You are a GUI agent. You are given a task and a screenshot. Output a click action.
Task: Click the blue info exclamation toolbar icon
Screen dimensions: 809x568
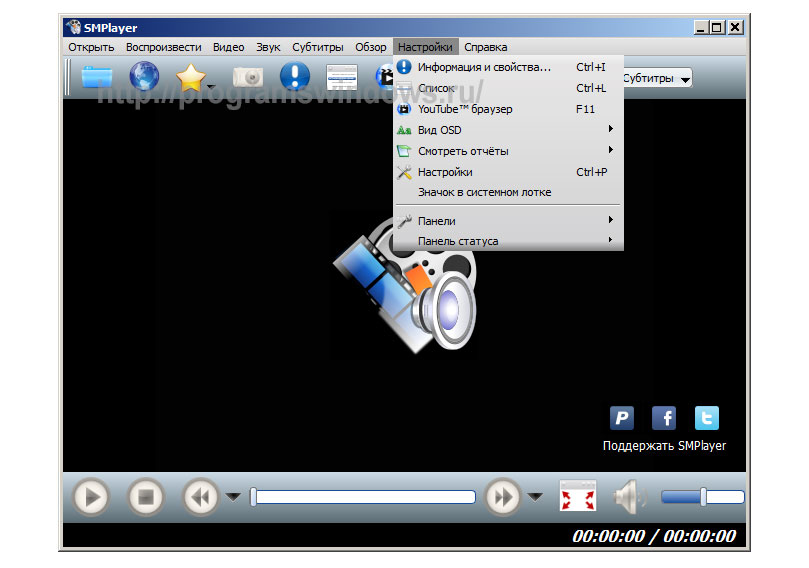(x=295, y=76)
